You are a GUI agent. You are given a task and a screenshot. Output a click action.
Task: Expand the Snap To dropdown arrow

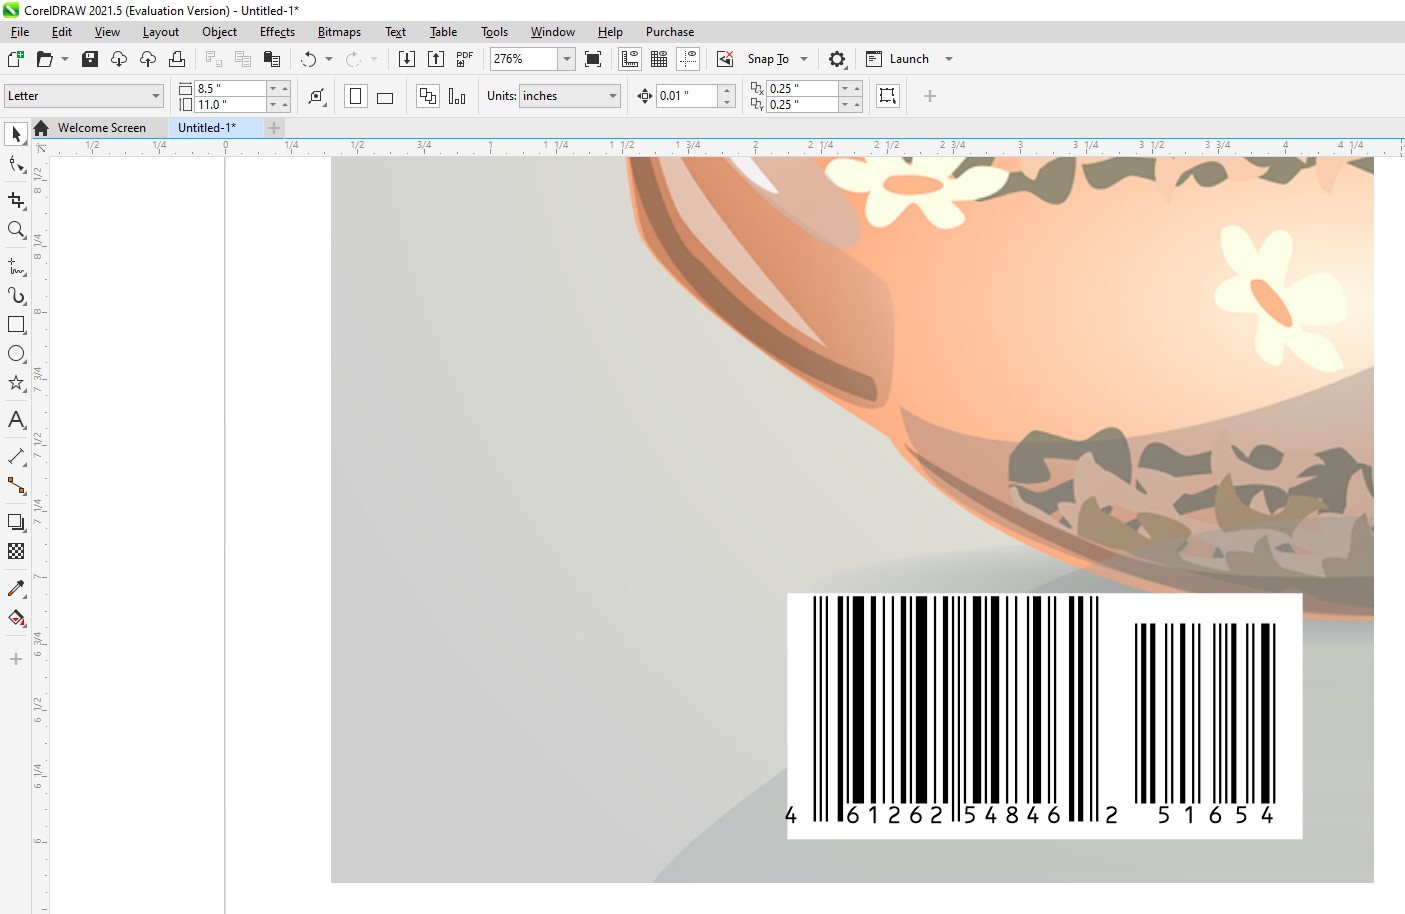point(804,59)
